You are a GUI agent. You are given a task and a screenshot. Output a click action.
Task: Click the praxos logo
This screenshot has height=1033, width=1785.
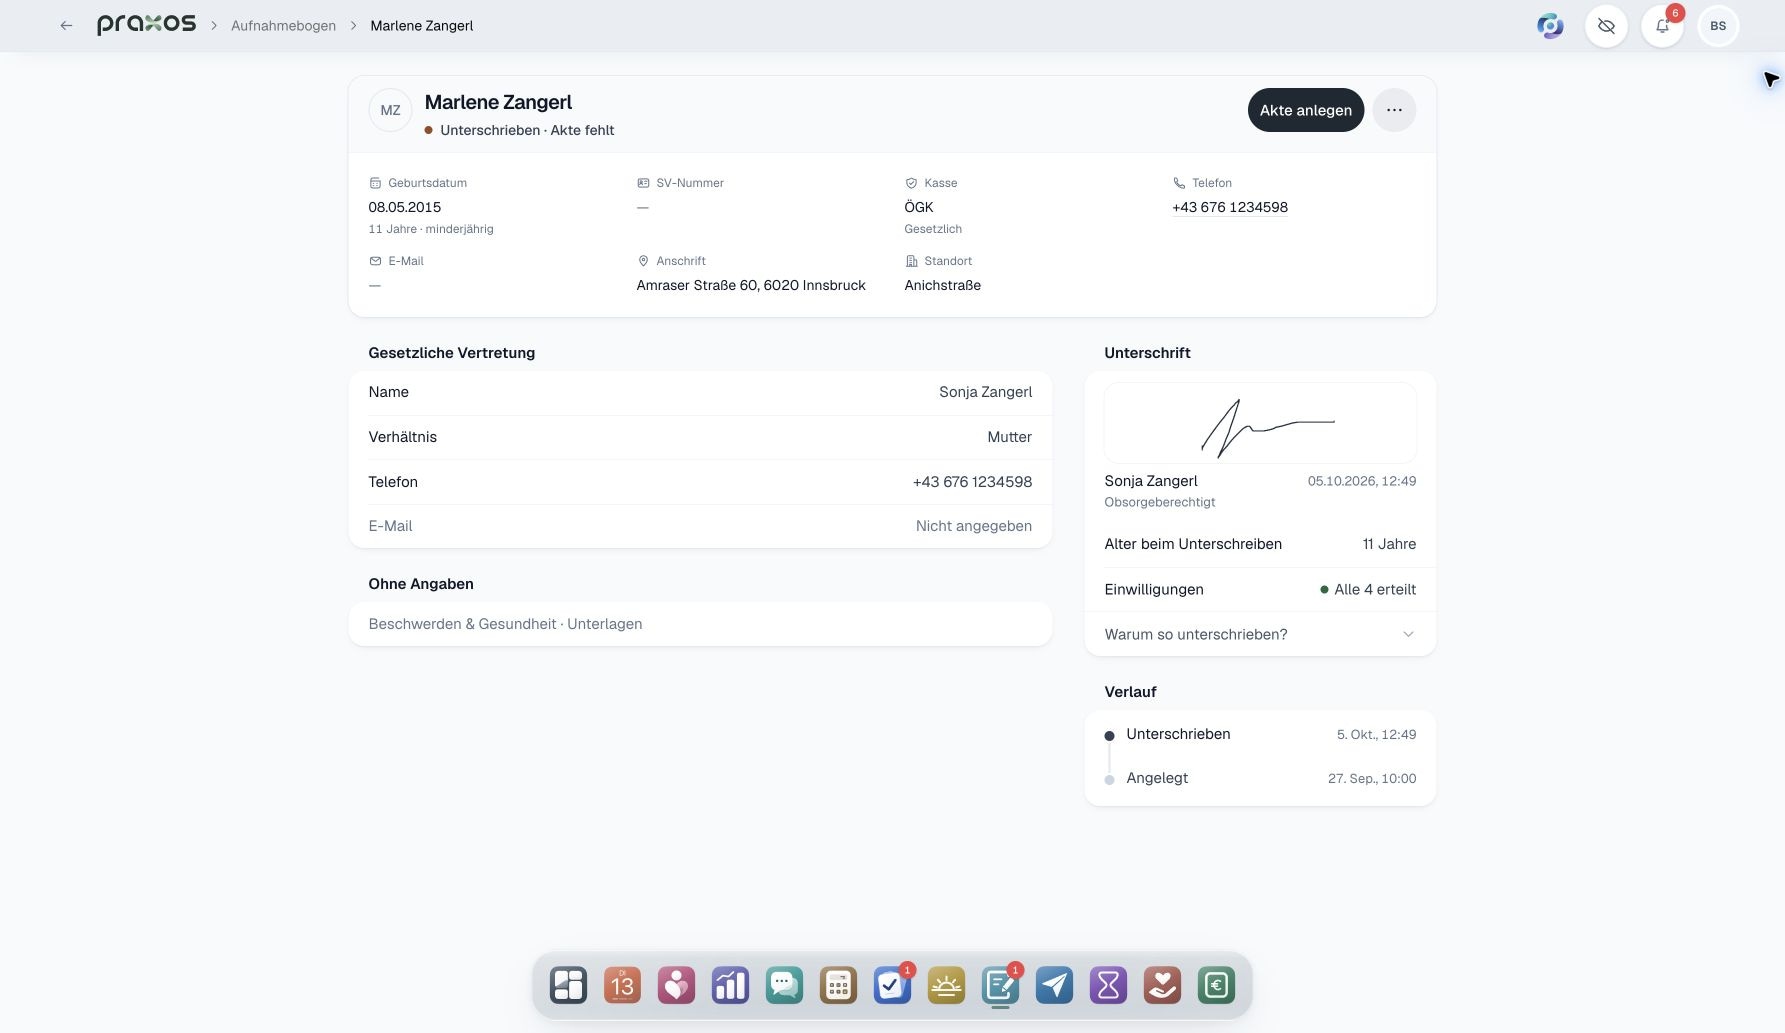pyautogui.click(x=146, y=25)
